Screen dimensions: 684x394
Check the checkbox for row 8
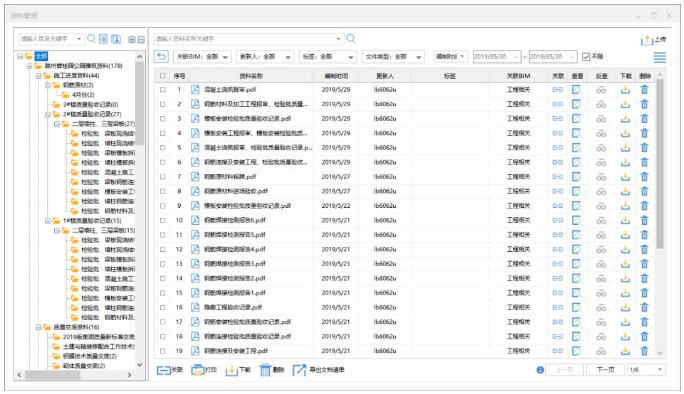(163, 191)
